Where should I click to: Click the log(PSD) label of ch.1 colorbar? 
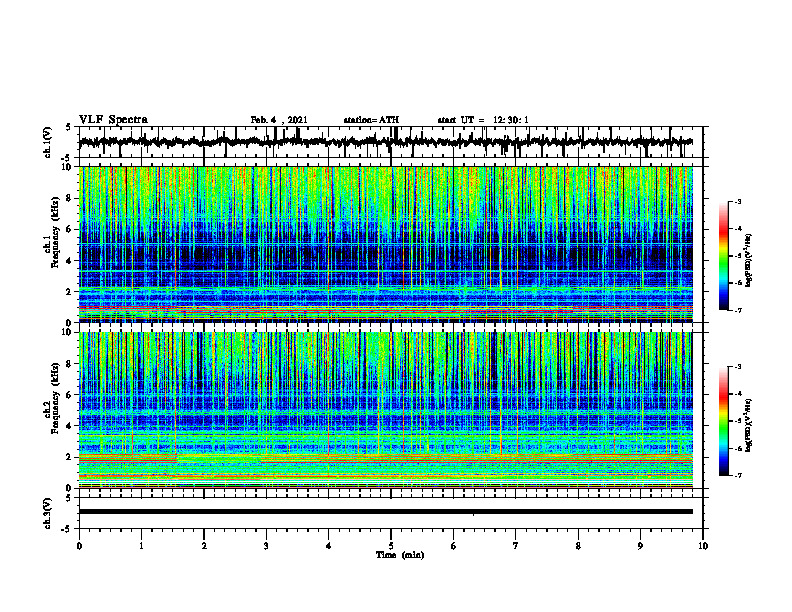[x=749, y=261]
